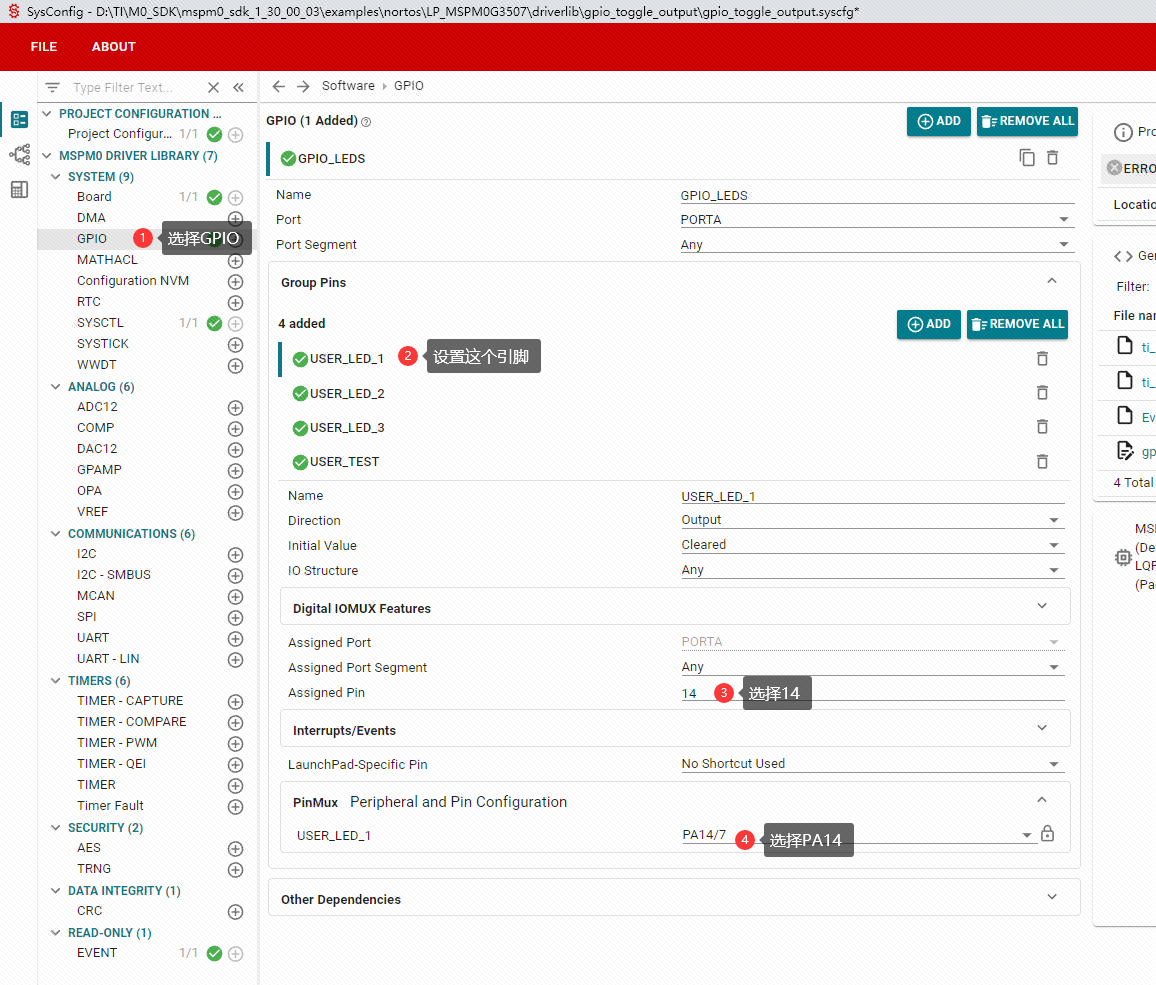Image resolution: width=1156 pixels, height=985 pixels.
Task: Add an SPI module with plus icon
Action: 235,617
